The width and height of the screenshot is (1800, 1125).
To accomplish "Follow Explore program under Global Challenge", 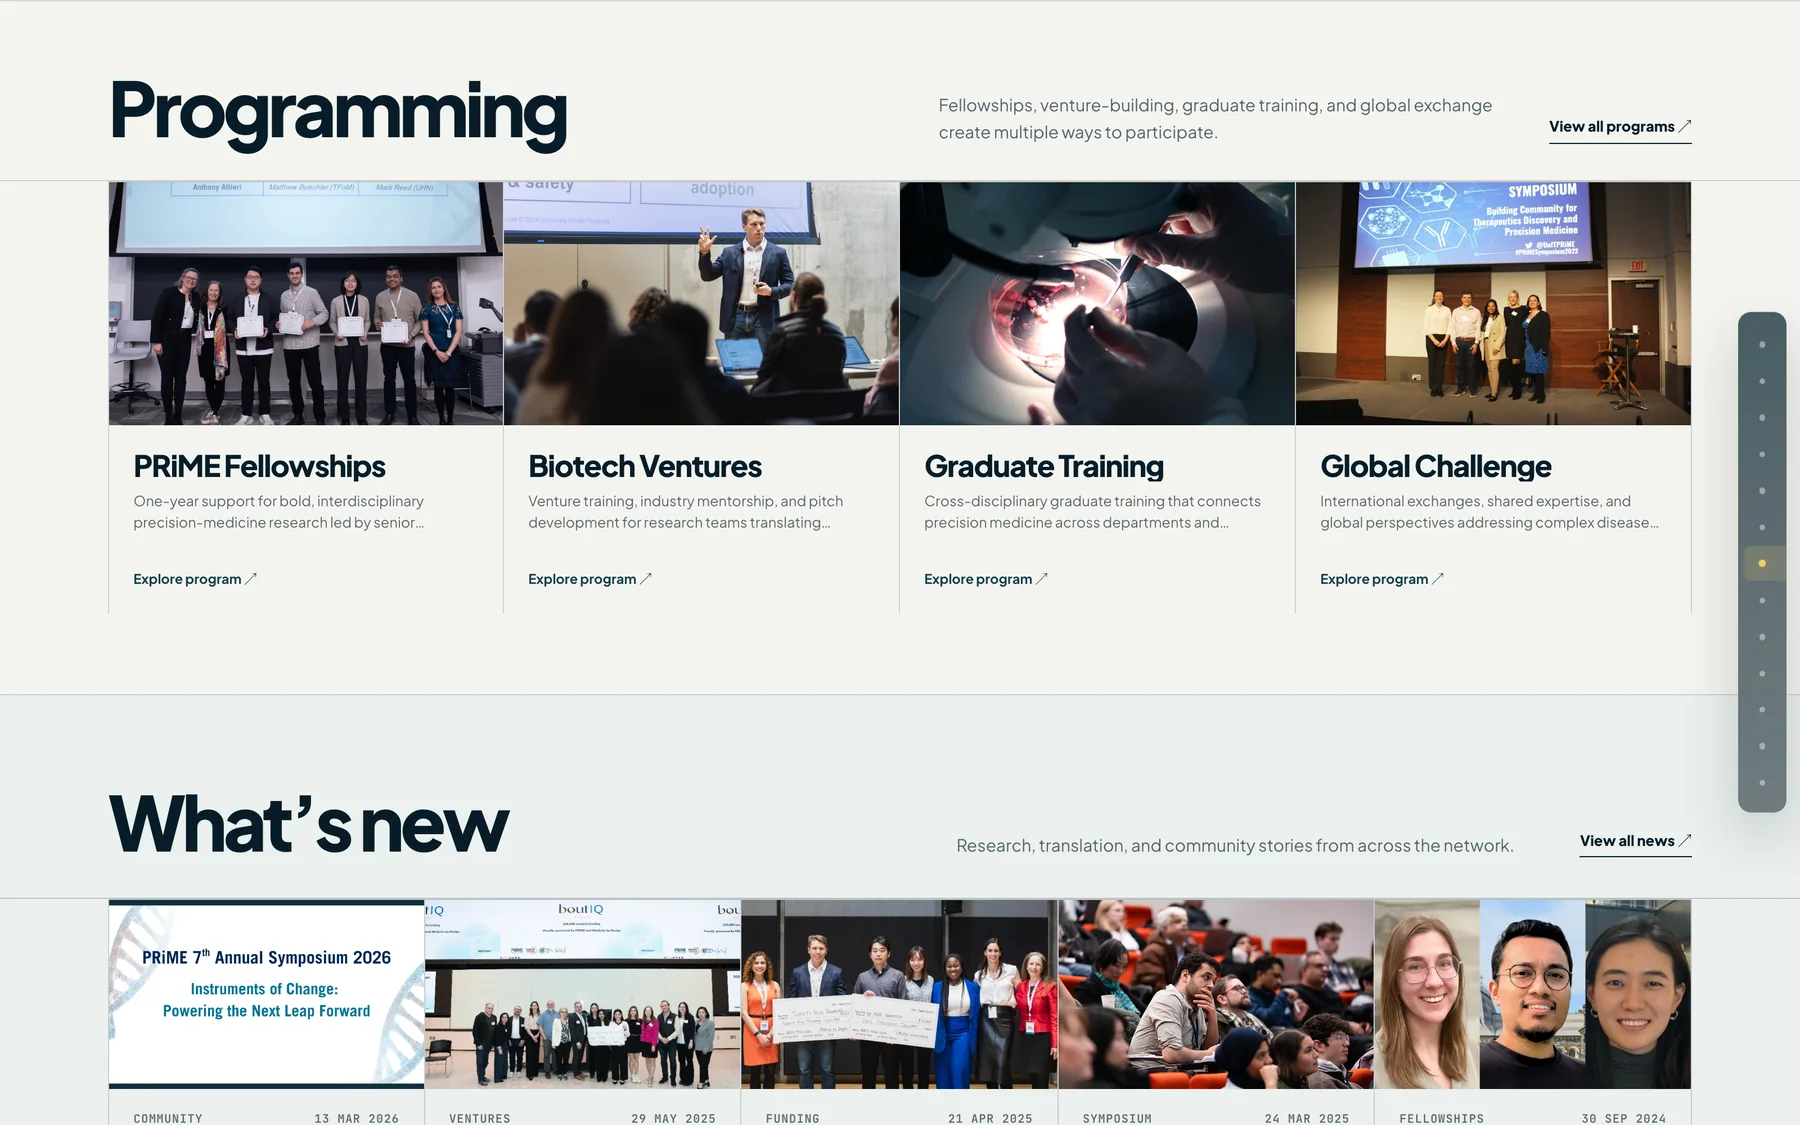I will pos(1382,579).
